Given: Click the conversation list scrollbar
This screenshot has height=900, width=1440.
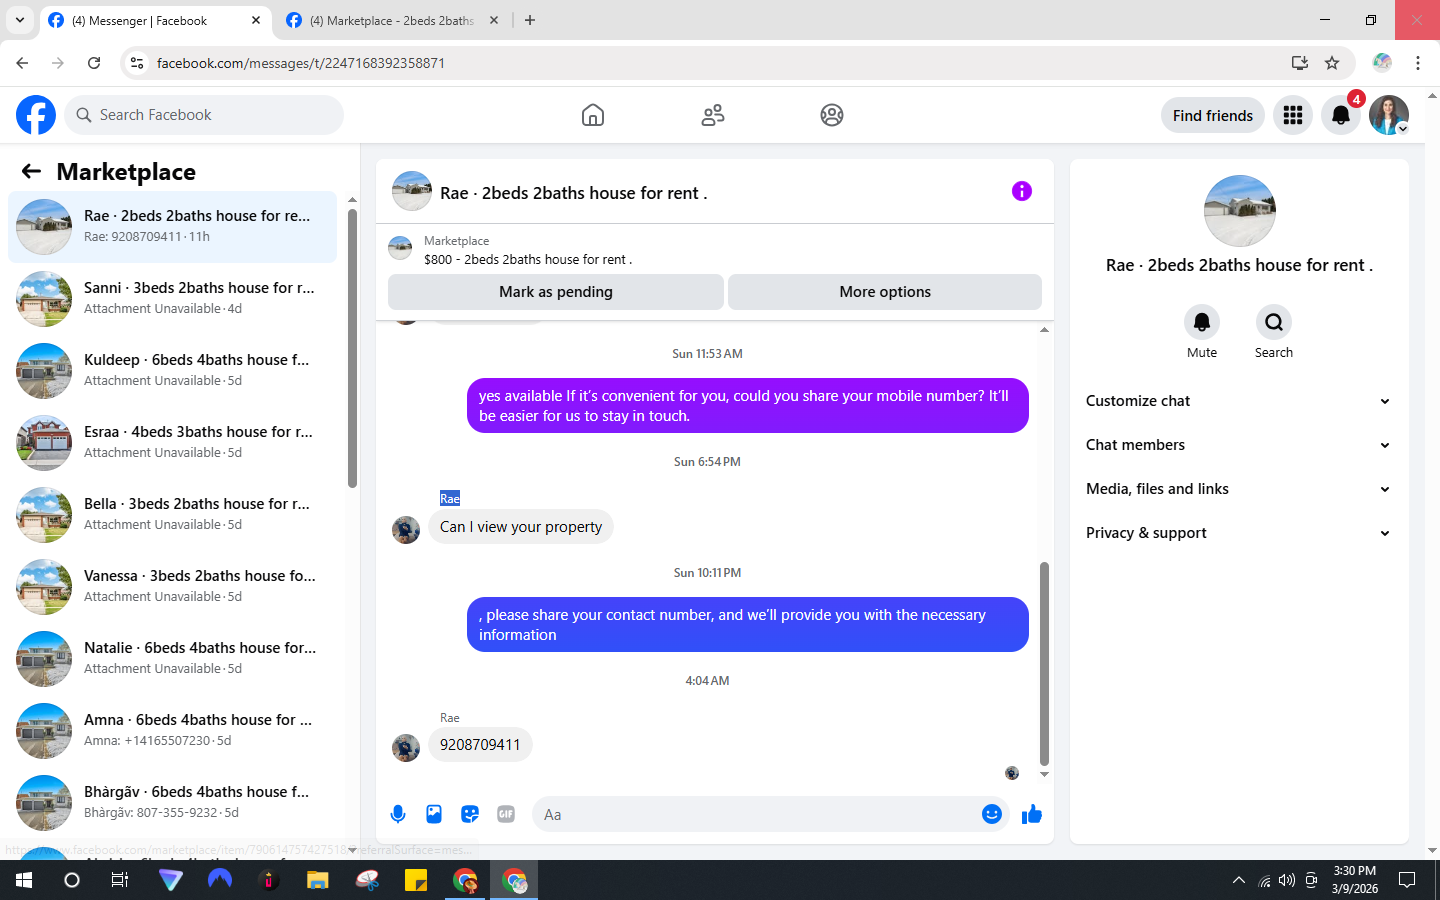Looking at the screenshot, I should (x=352, y=348).
